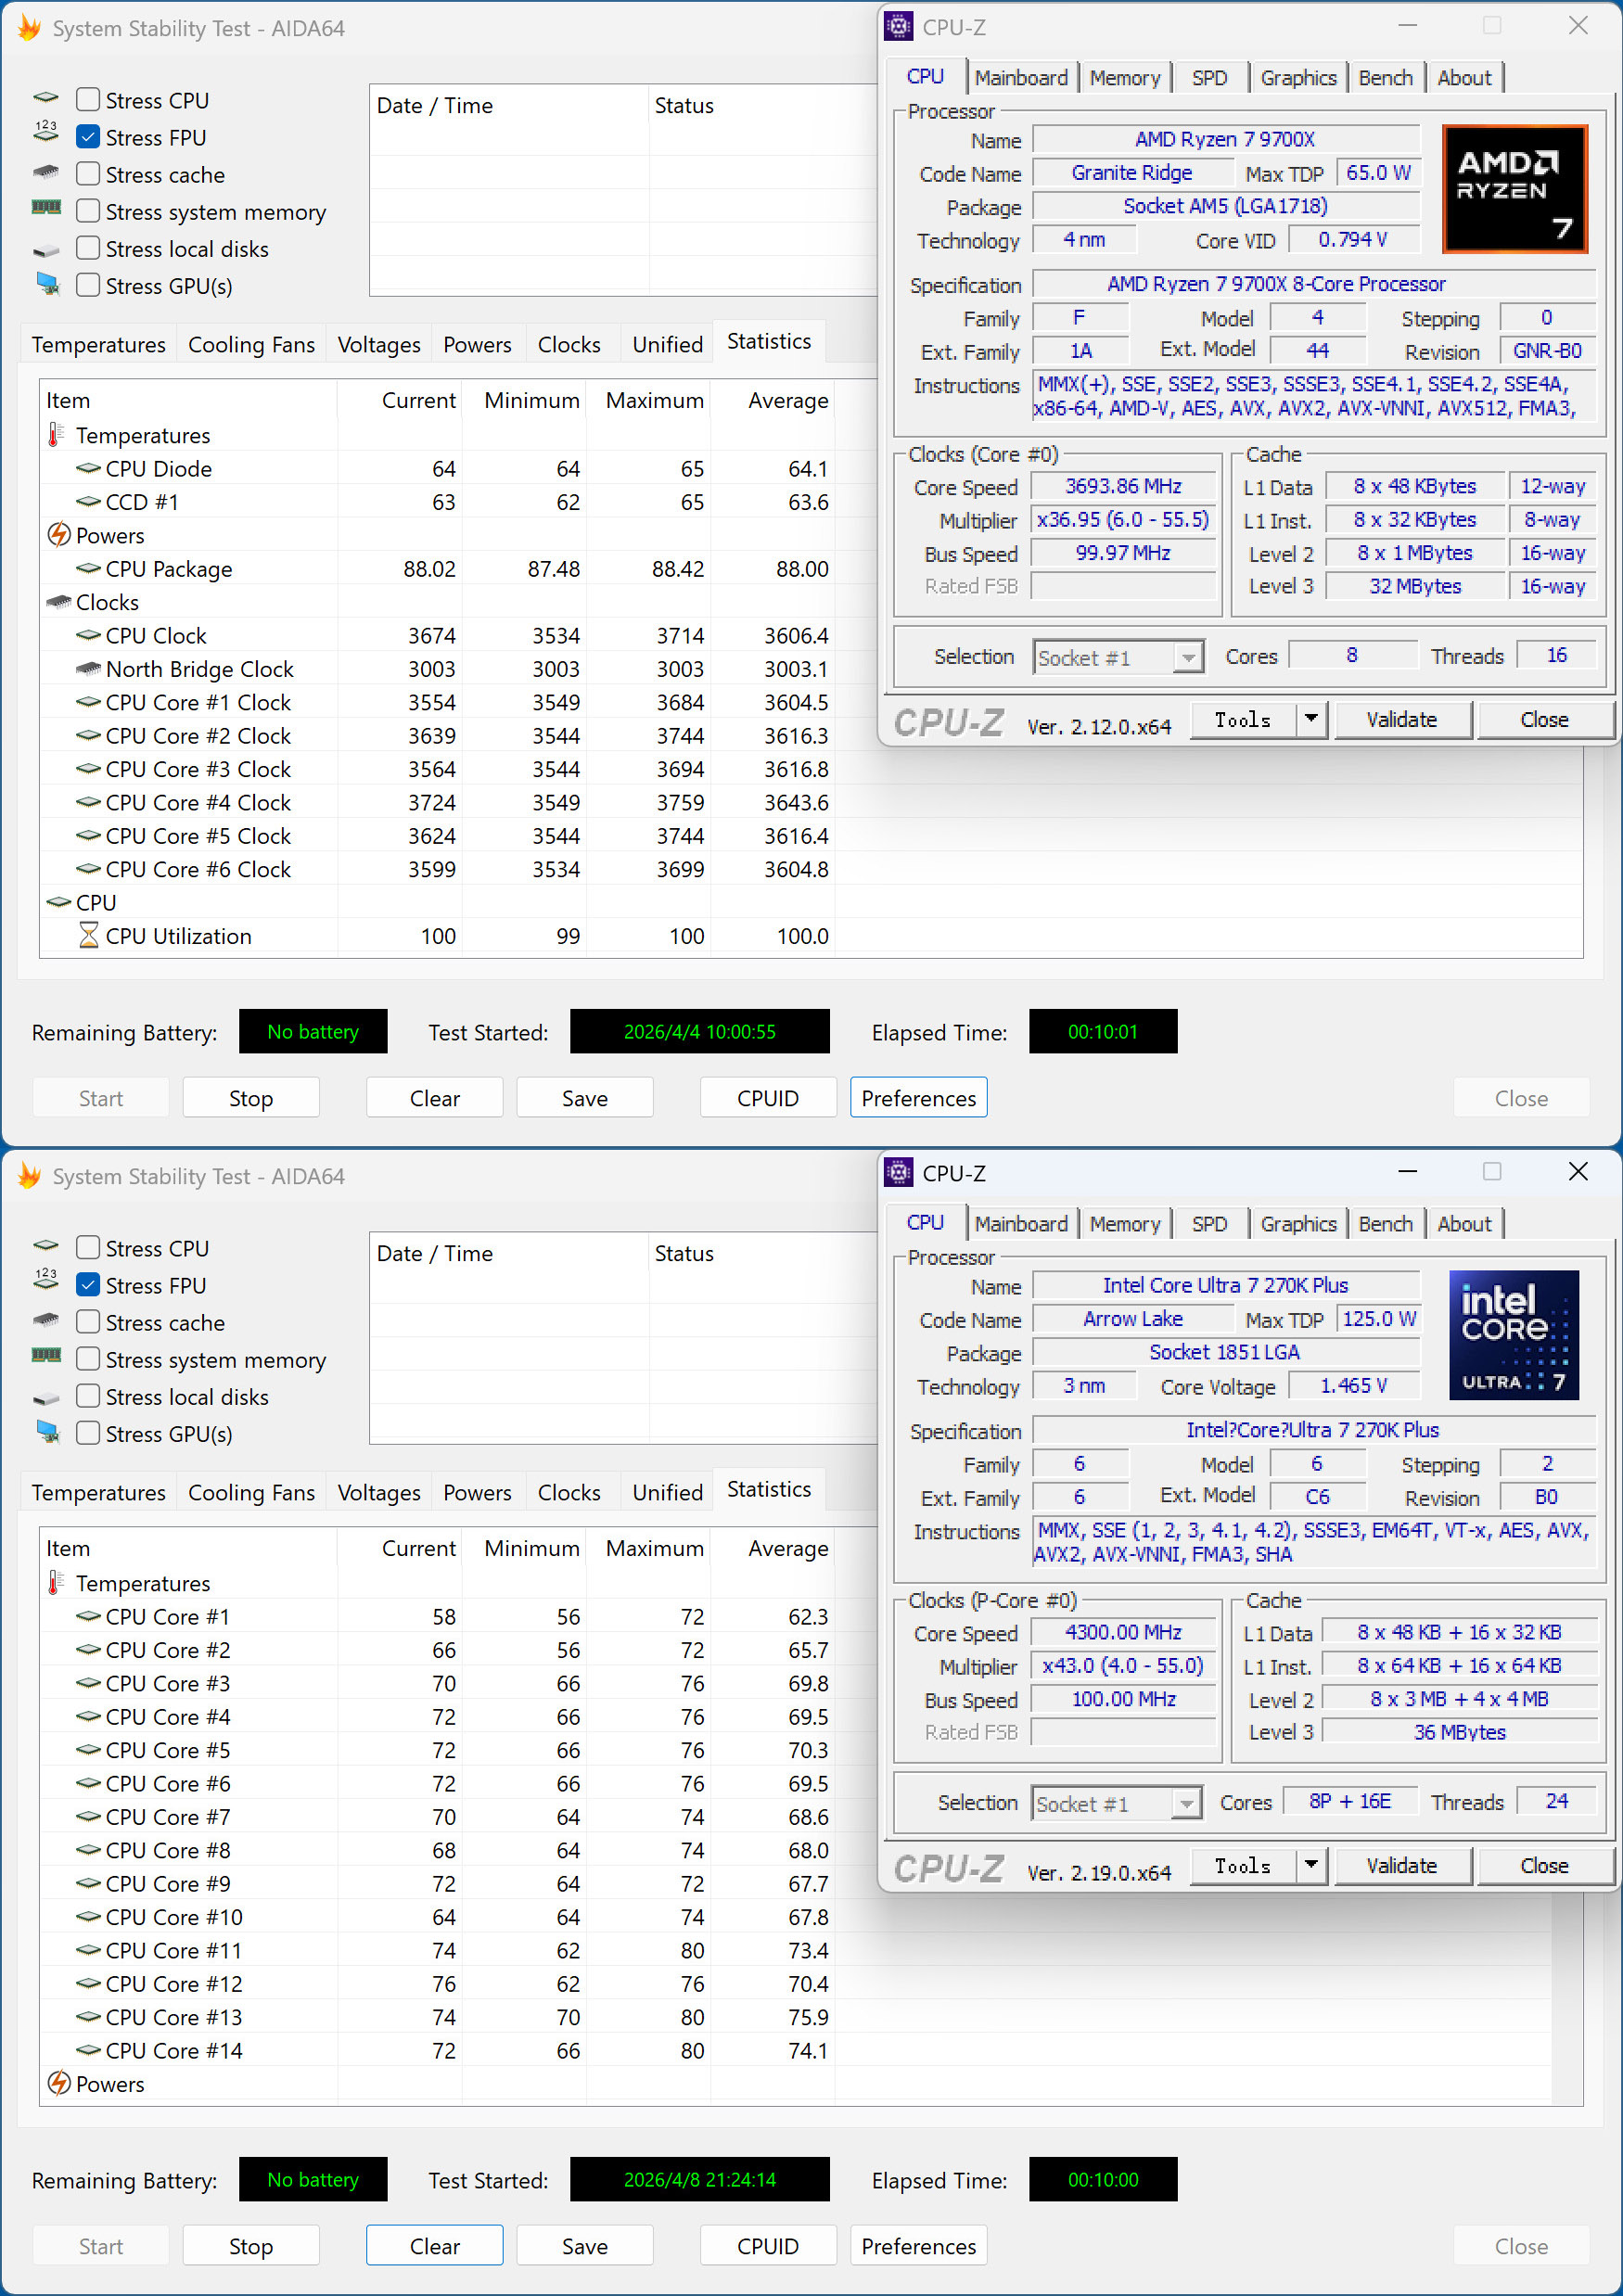Open the Tools dropdown arrow in CPU-Z
The image size is (1623, 2296).
(x=1312, y=719)
